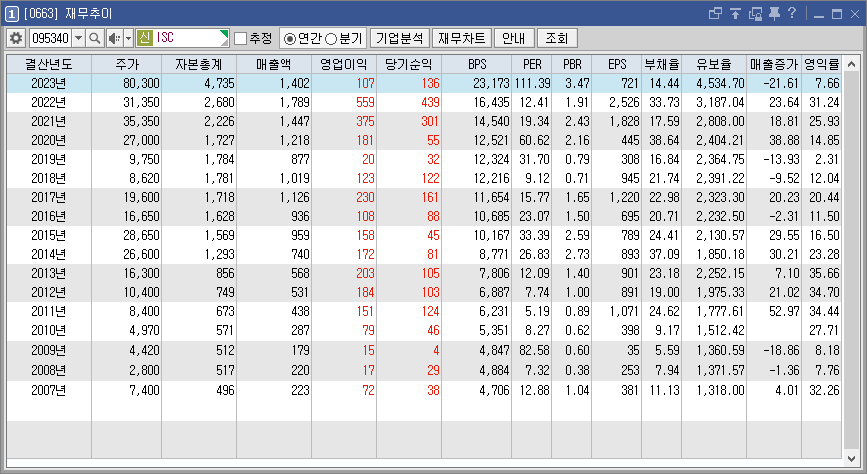Screen dimensions: 867x474
Task: Click the 주가 column header
Action: (x=127, y=64)
